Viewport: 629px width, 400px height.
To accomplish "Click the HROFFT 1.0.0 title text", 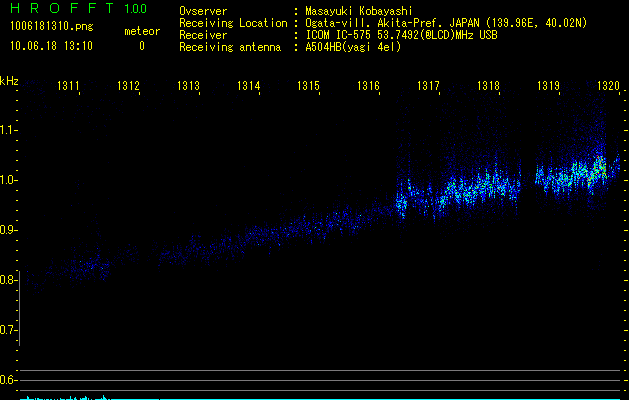I will tap(78, 8).
